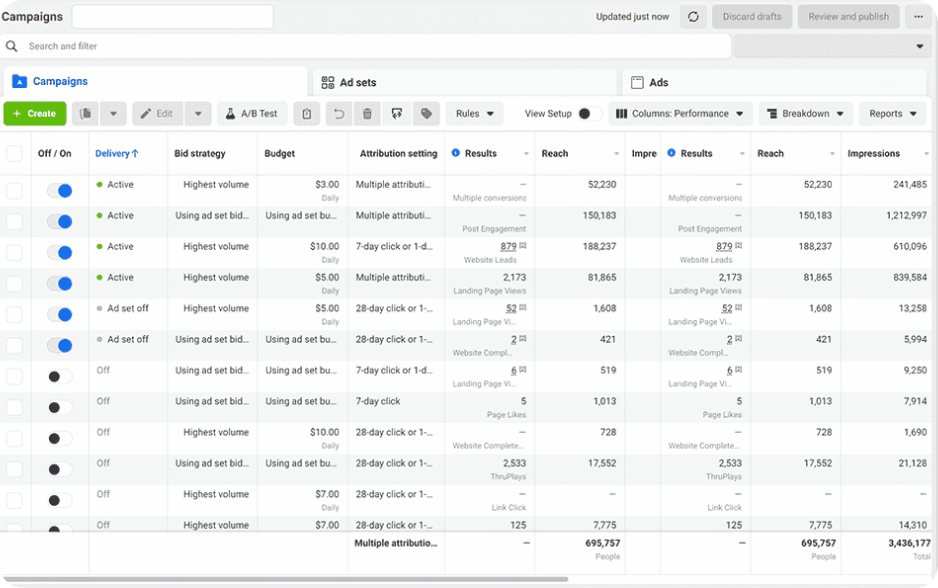The image size is (938, 588).
Task: Sort by the Attribution setting header
Action: coord(398,154)
